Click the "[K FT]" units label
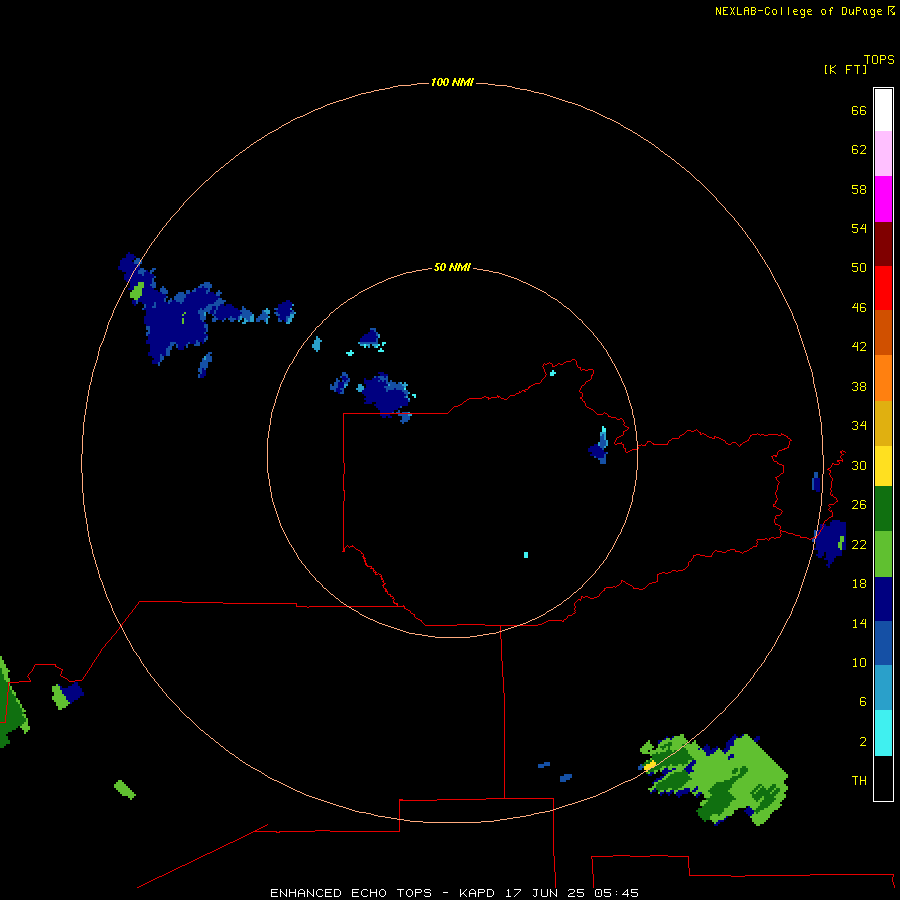 (x=845, y=69)
